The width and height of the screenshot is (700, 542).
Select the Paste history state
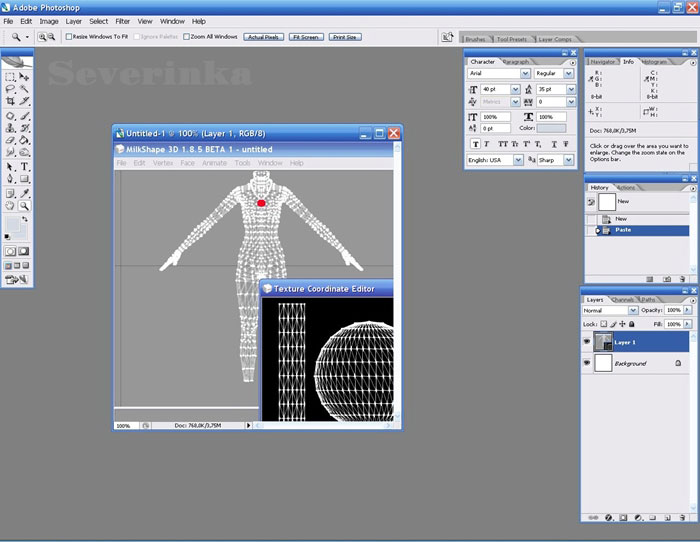tap(623, 230)
